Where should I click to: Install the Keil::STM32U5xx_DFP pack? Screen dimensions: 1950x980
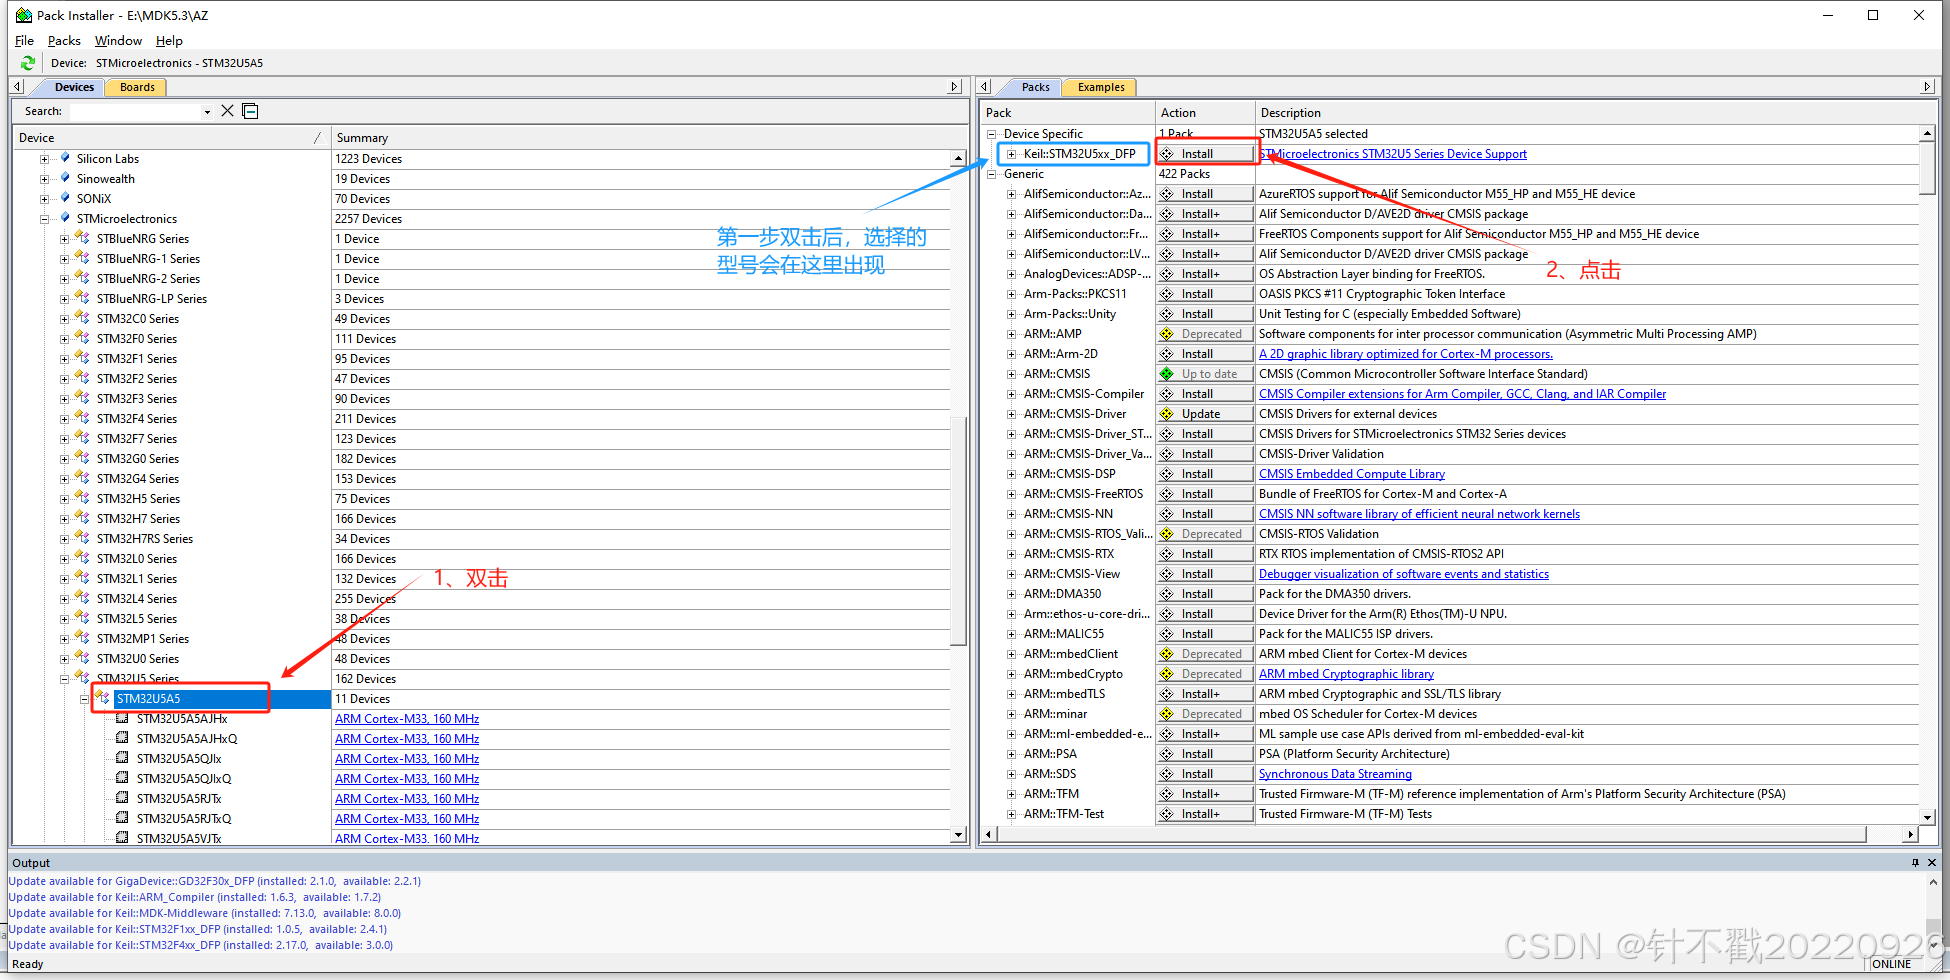coord(1206,154)
